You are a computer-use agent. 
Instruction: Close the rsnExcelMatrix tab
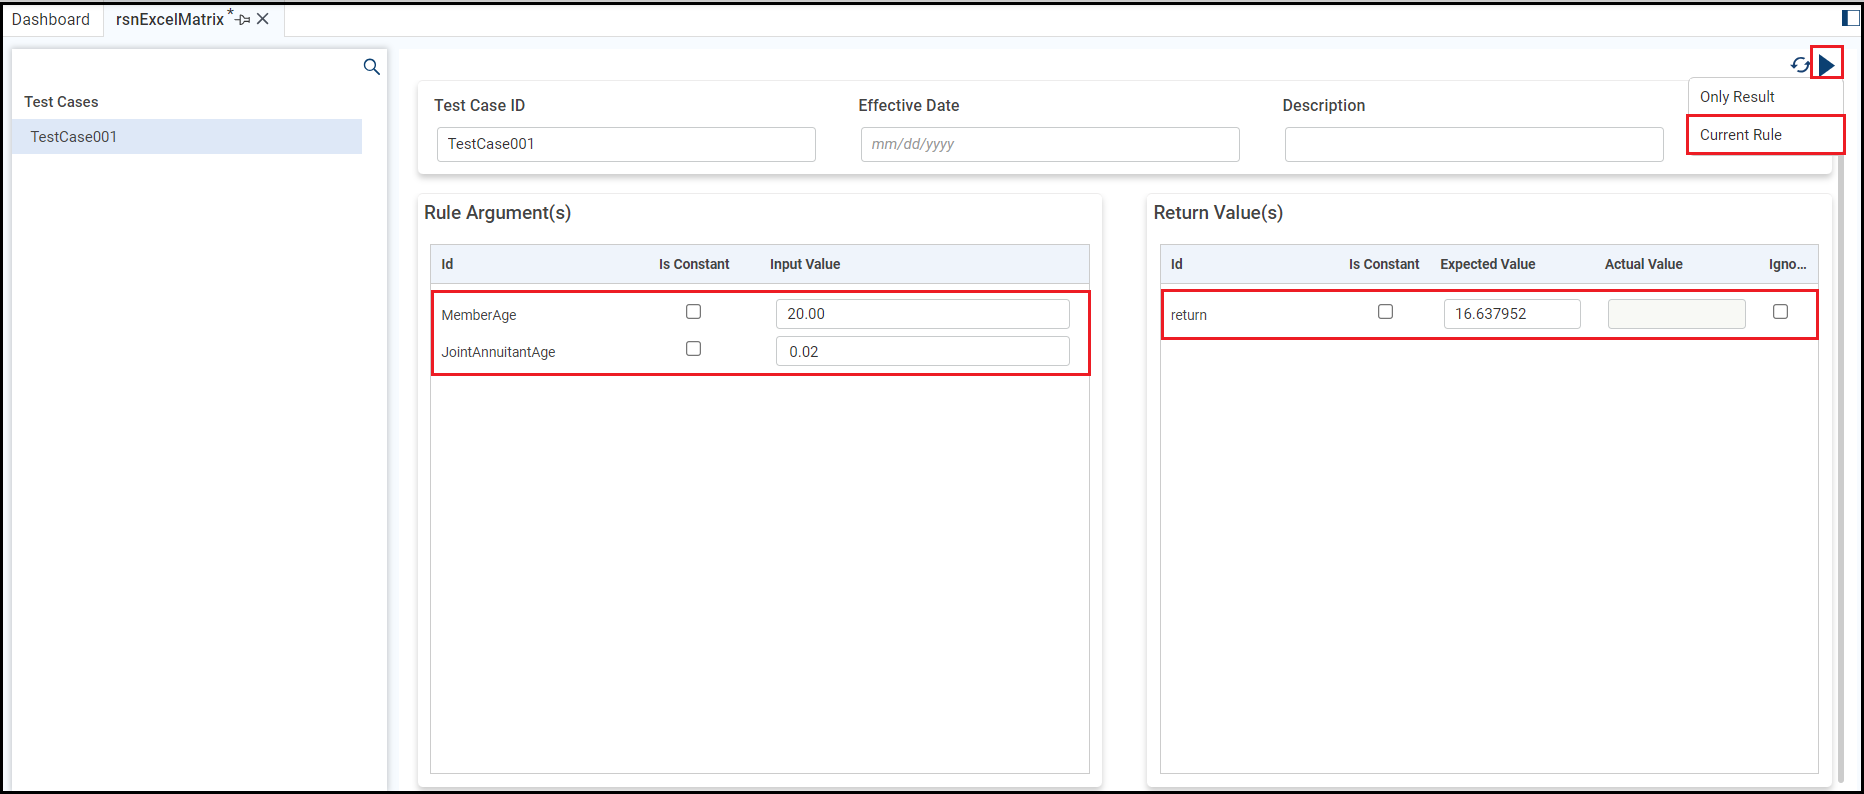[x=263, y=19]
